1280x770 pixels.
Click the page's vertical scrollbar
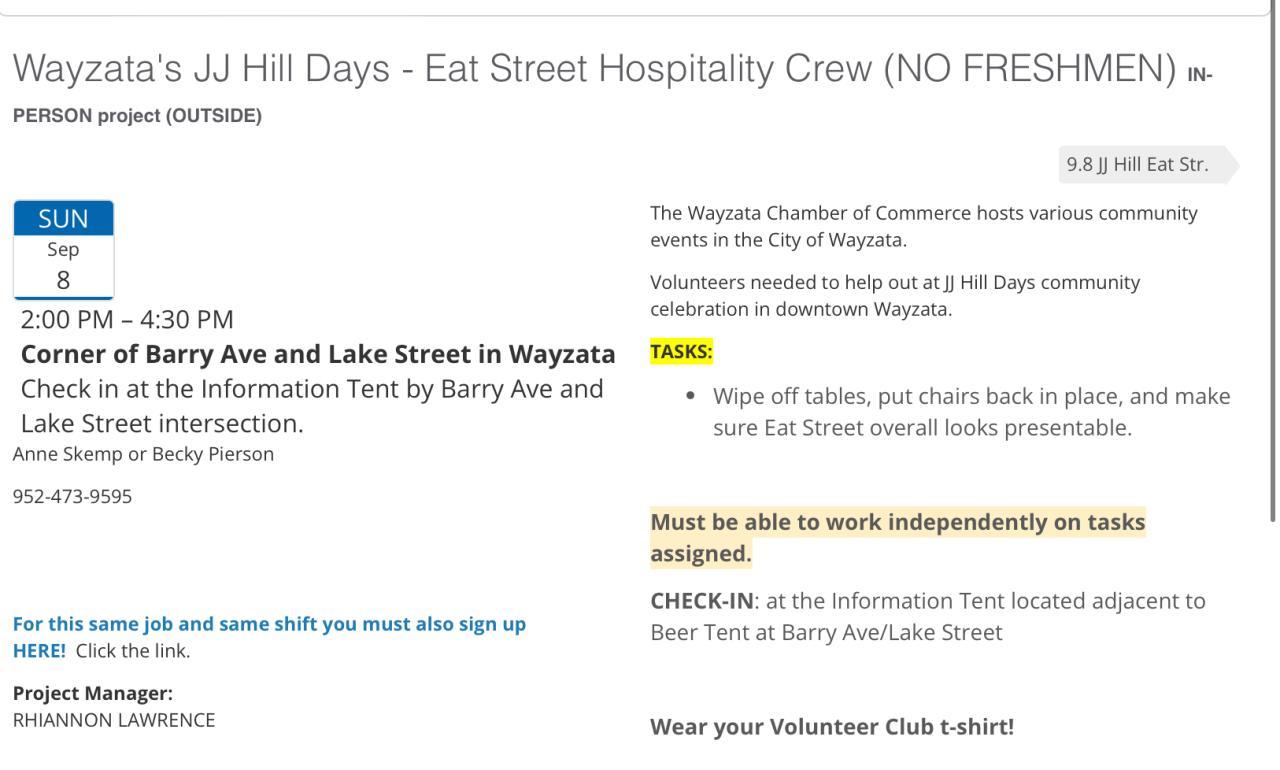[1273, 260]
